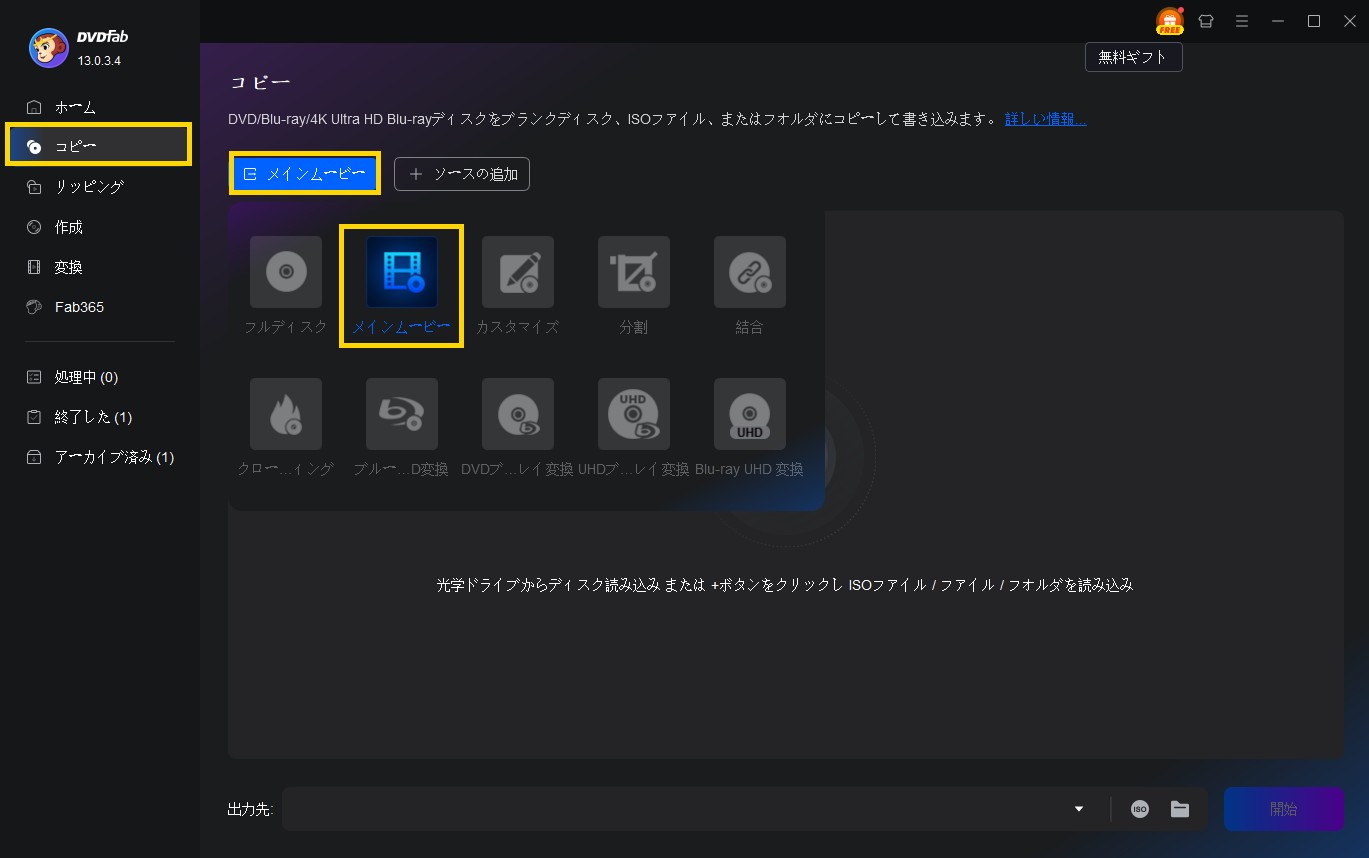This screenshot has height=858, width=1369.
Task: Show the 処理中 (0) task list
Action: (100, 377)
